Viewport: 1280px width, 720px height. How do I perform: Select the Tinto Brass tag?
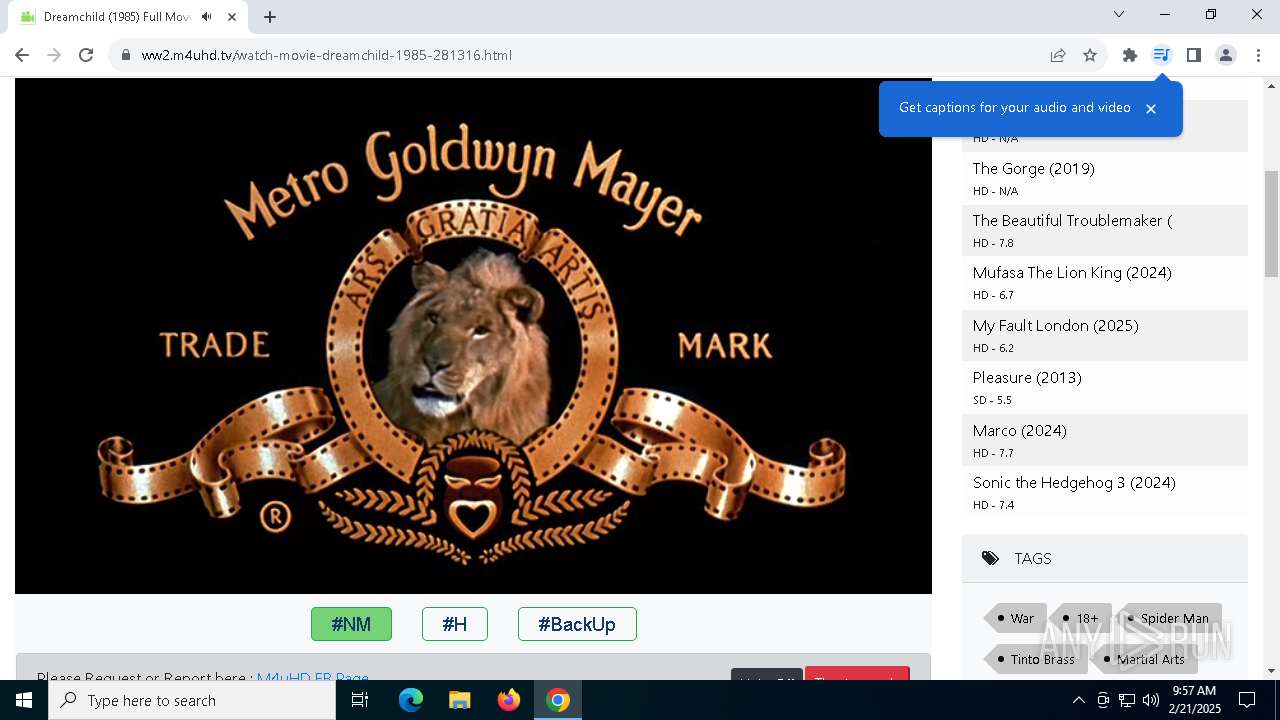[x=1035, y=659]
